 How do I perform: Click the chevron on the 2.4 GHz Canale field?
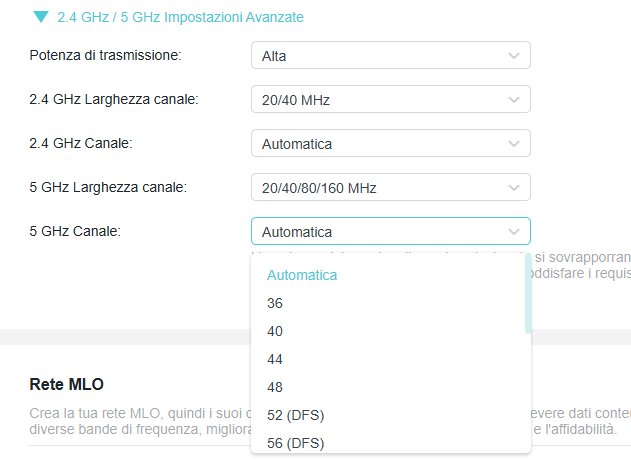pyautogui.click(x=514, y=144)
